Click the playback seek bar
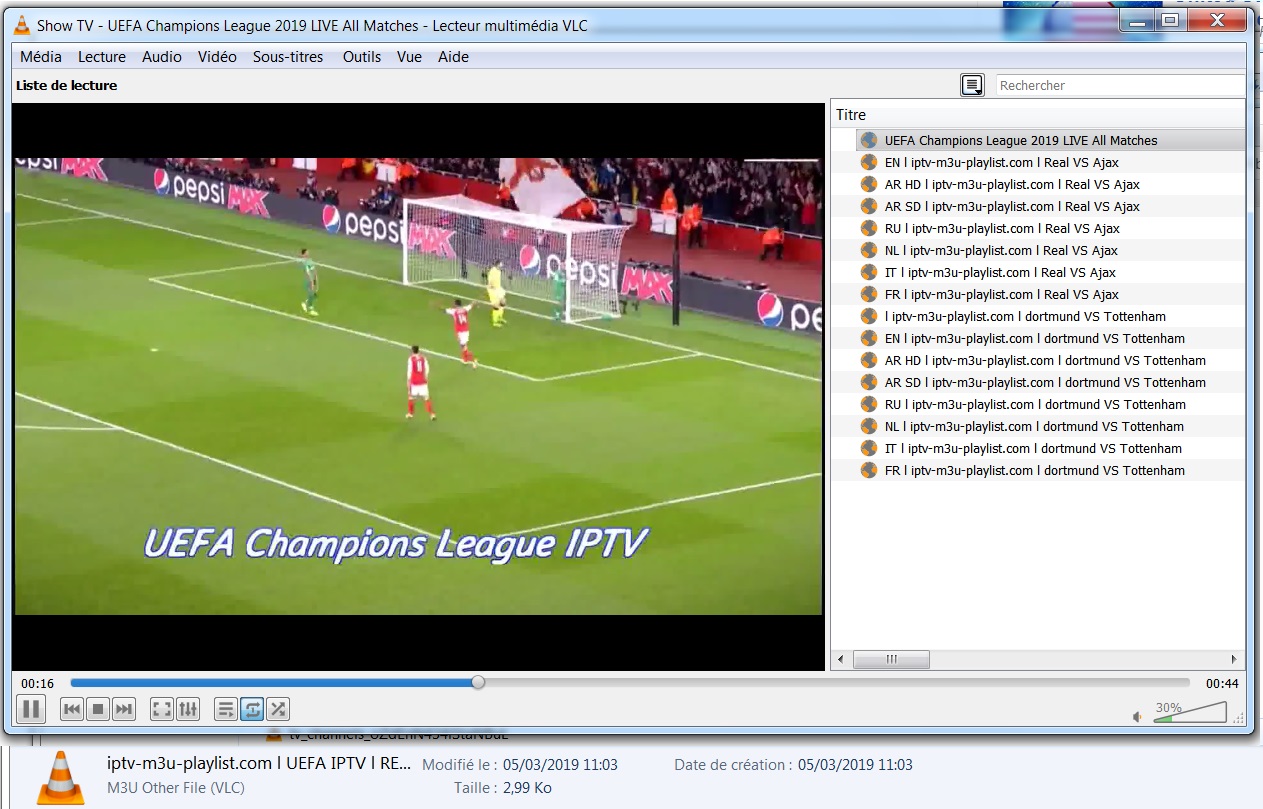Image resolution: width=1263 pixels, height=809 pixels. (630, 683)
